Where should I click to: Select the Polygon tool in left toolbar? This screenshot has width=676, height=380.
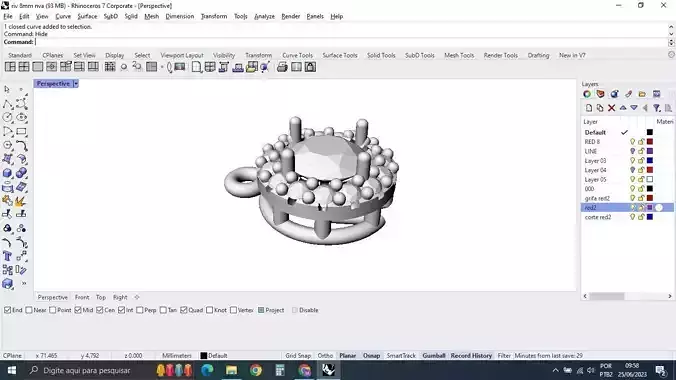coord(7,145)
